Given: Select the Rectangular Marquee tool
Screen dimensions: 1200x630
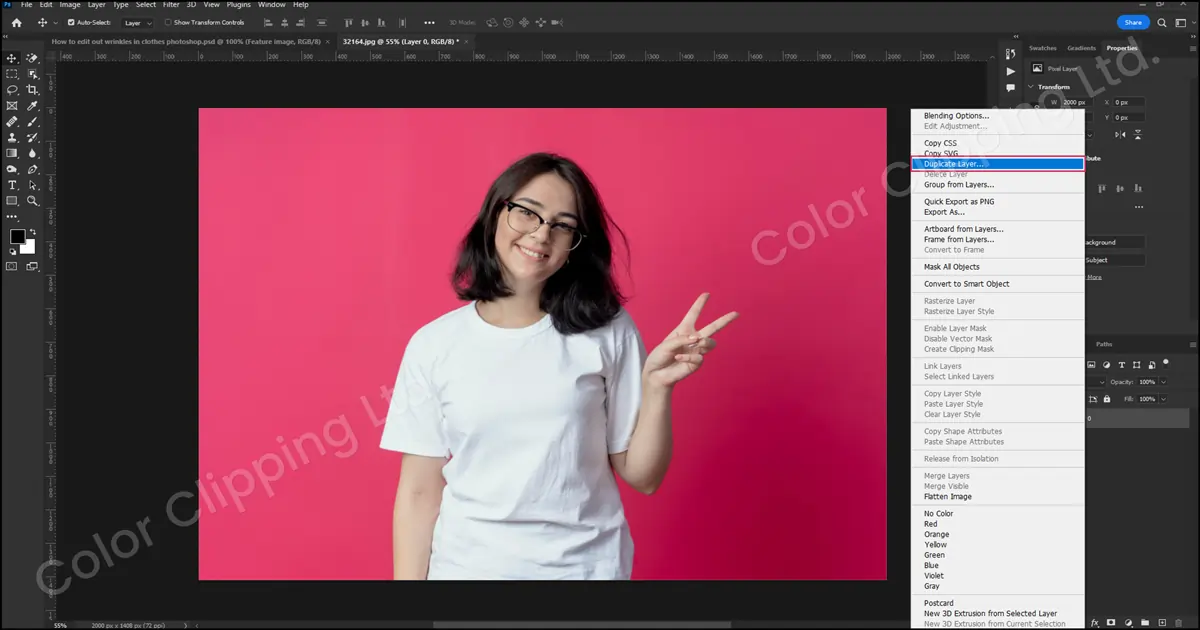Looking at the screenshot, I should 12,74.
